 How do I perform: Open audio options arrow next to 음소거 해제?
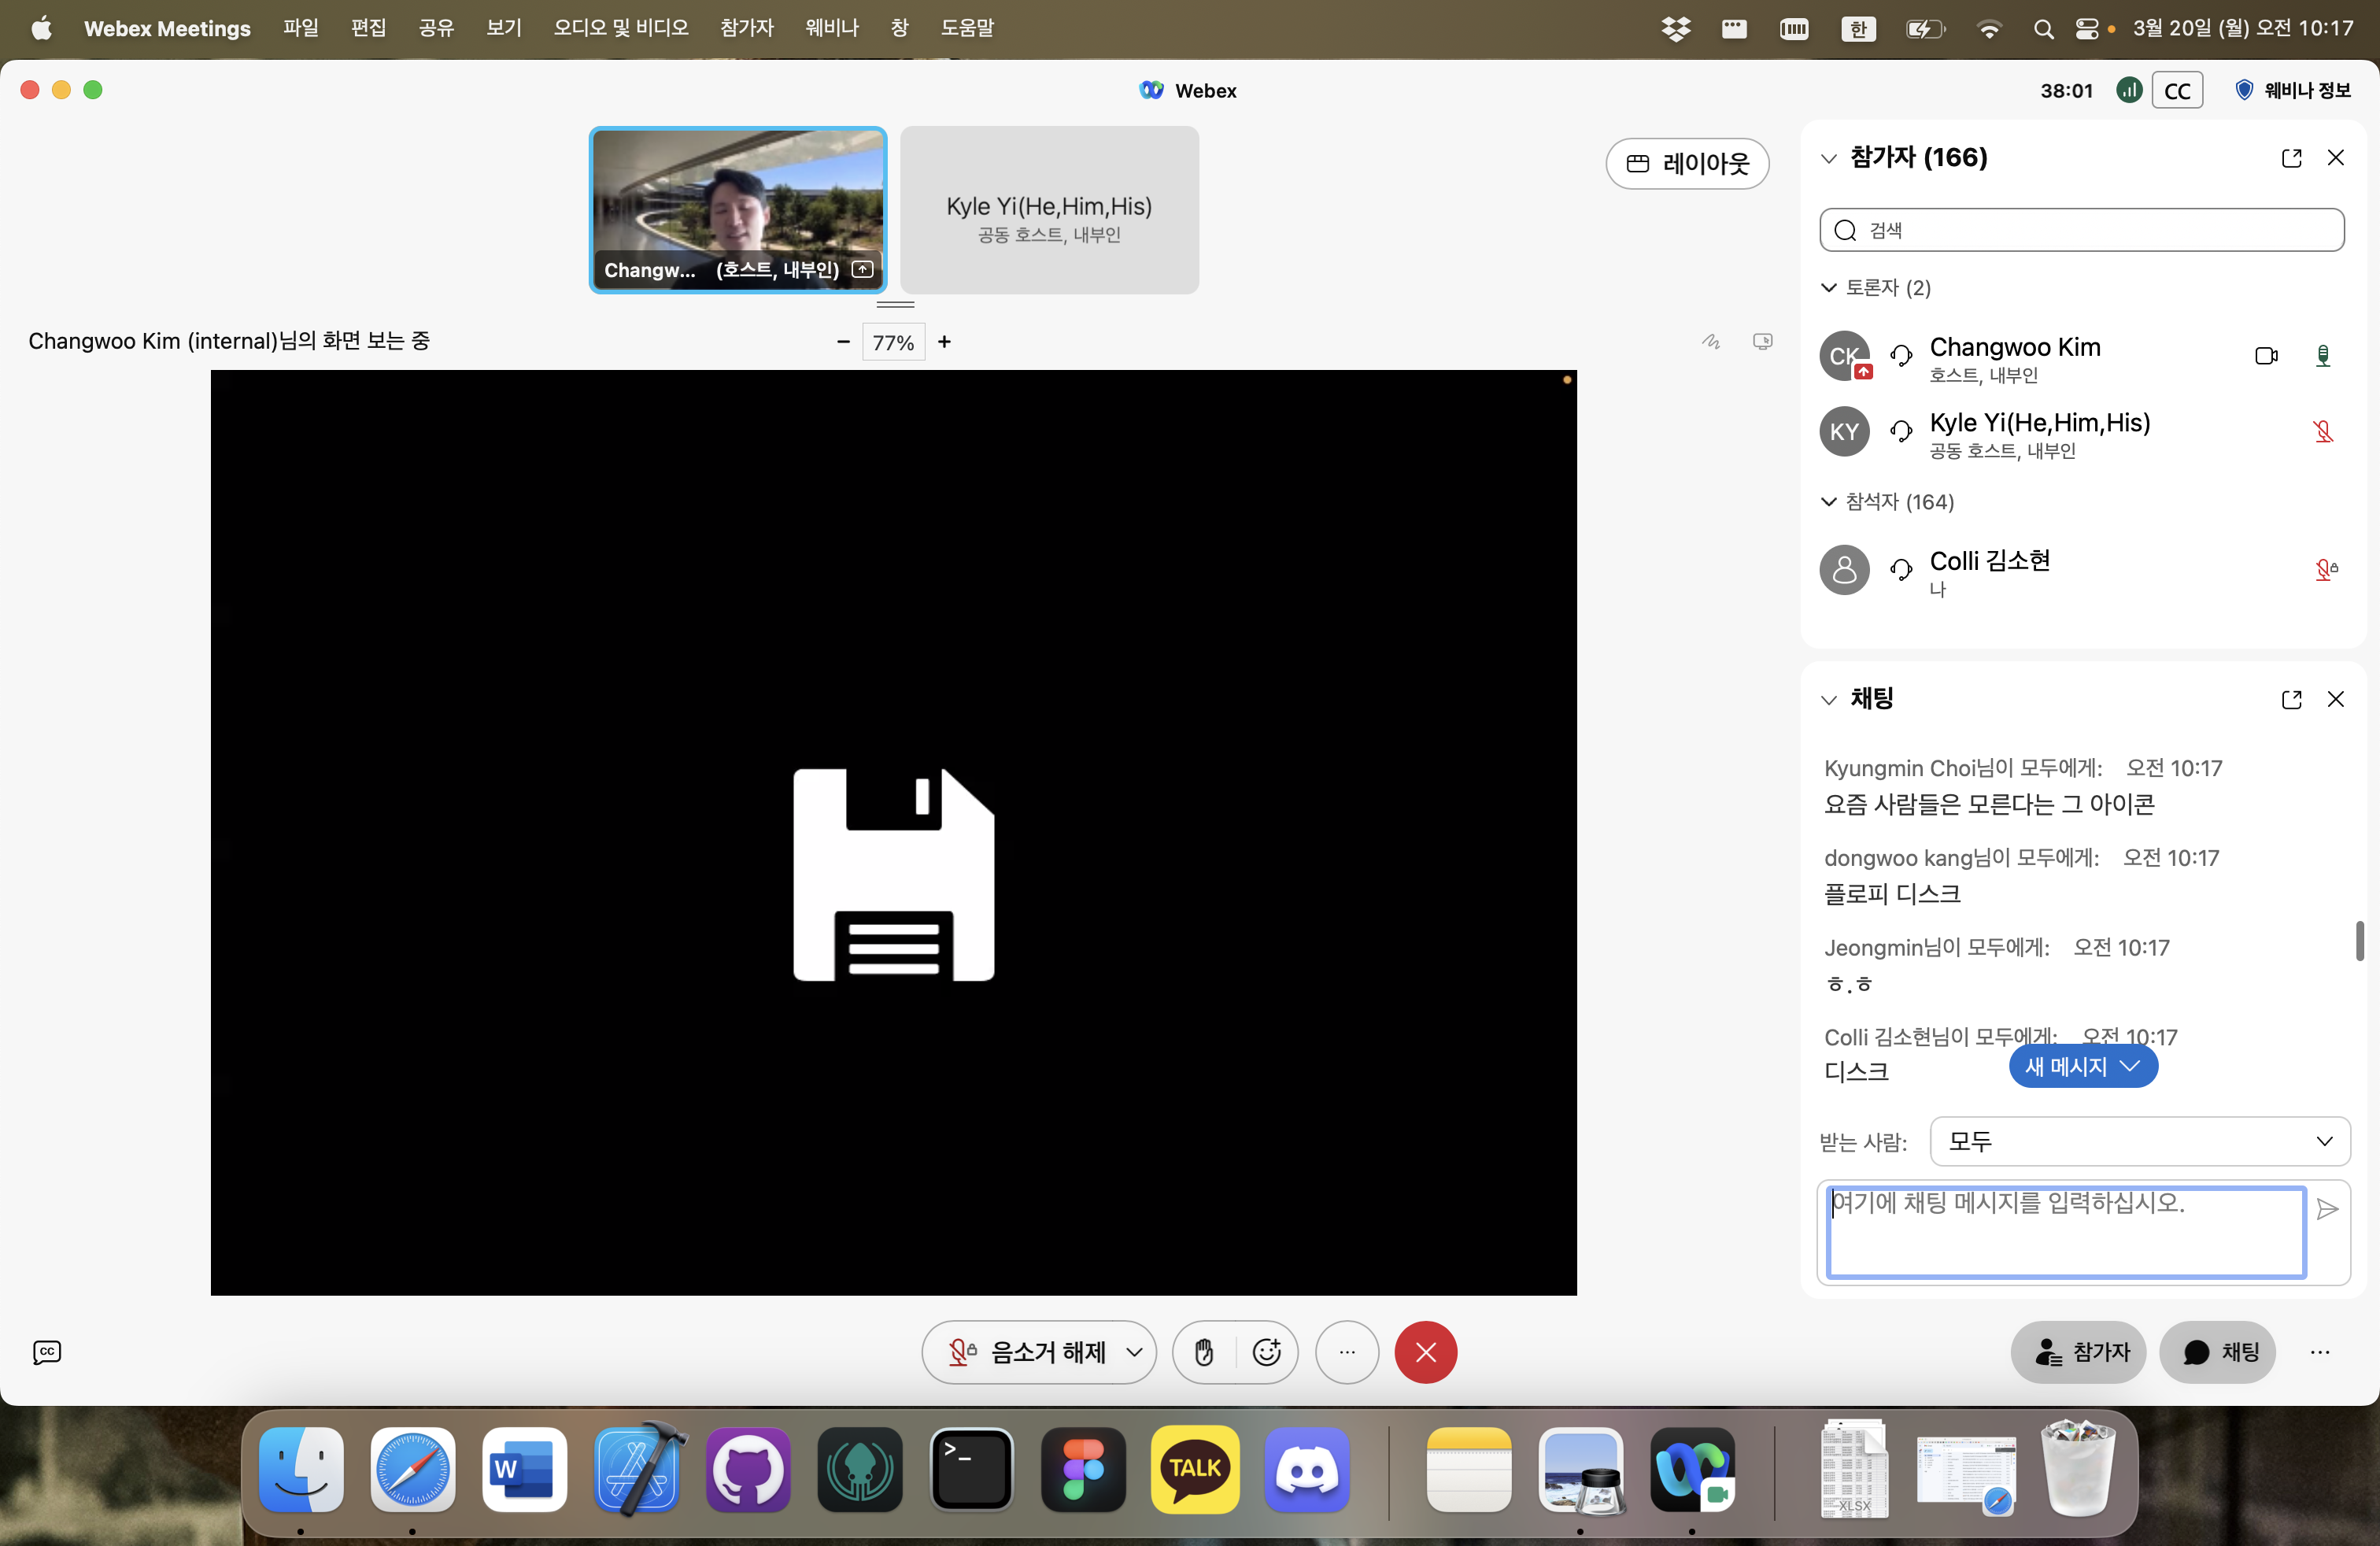click(x=1134, y=1353)
